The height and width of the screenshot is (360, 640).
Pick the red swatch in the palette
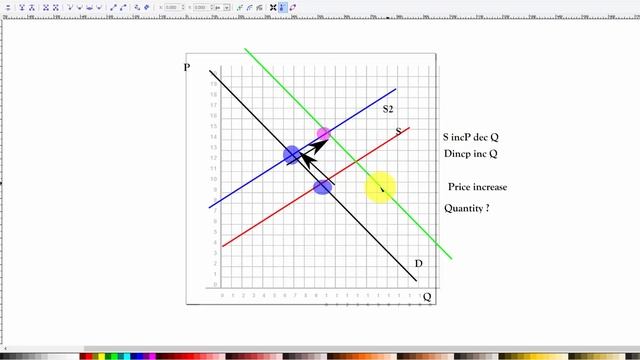coord(89,357)
